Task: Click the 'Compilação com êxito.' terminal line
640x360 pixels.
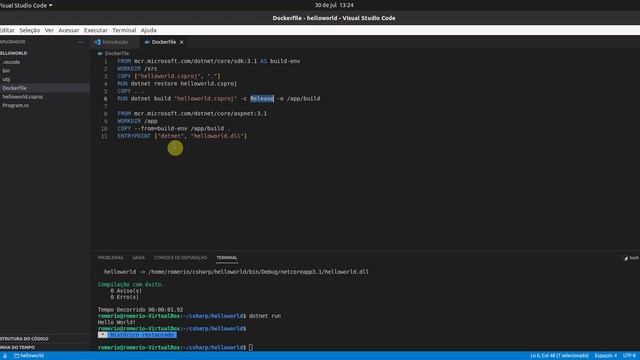Action: (x=130, y=284)
